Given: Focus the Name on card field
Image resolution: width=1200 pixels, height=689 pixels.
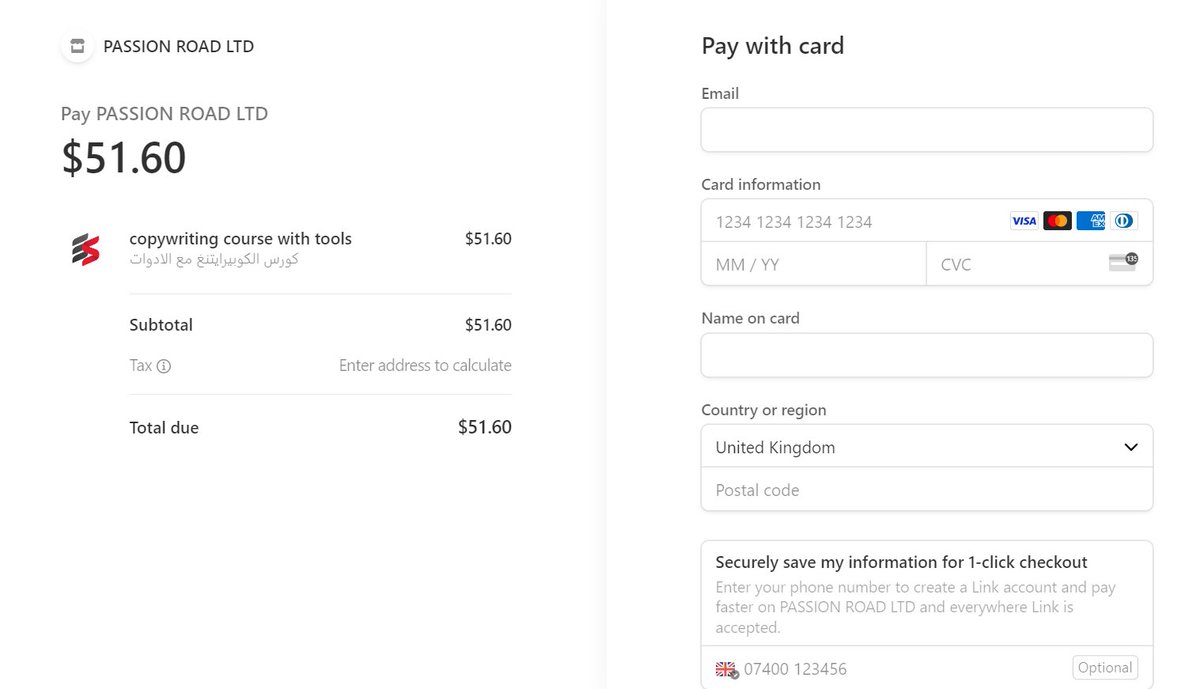Looking at the screenshot, I should [926, 355].
